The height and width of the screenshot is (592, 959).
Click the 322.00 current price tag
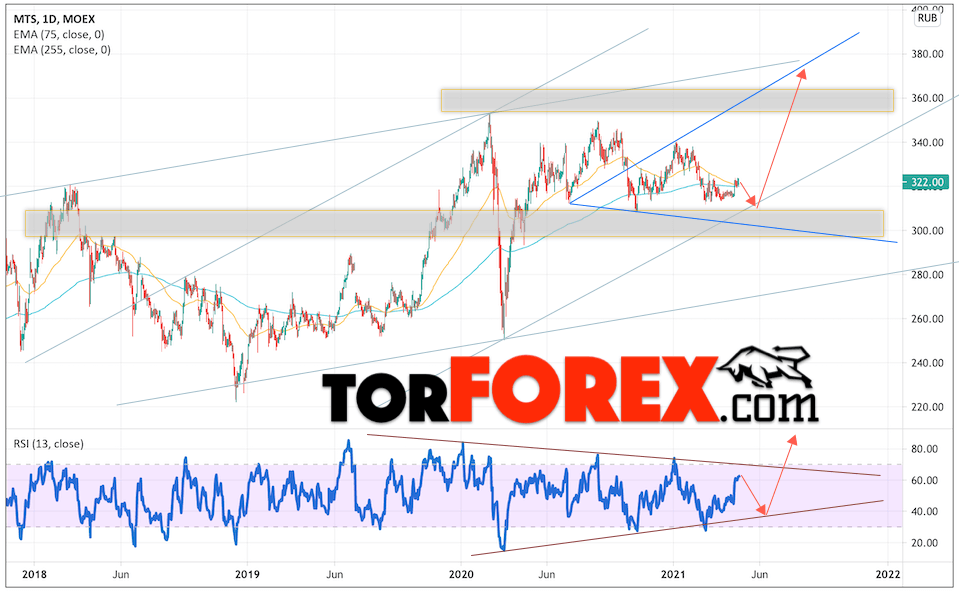point(927,182)
